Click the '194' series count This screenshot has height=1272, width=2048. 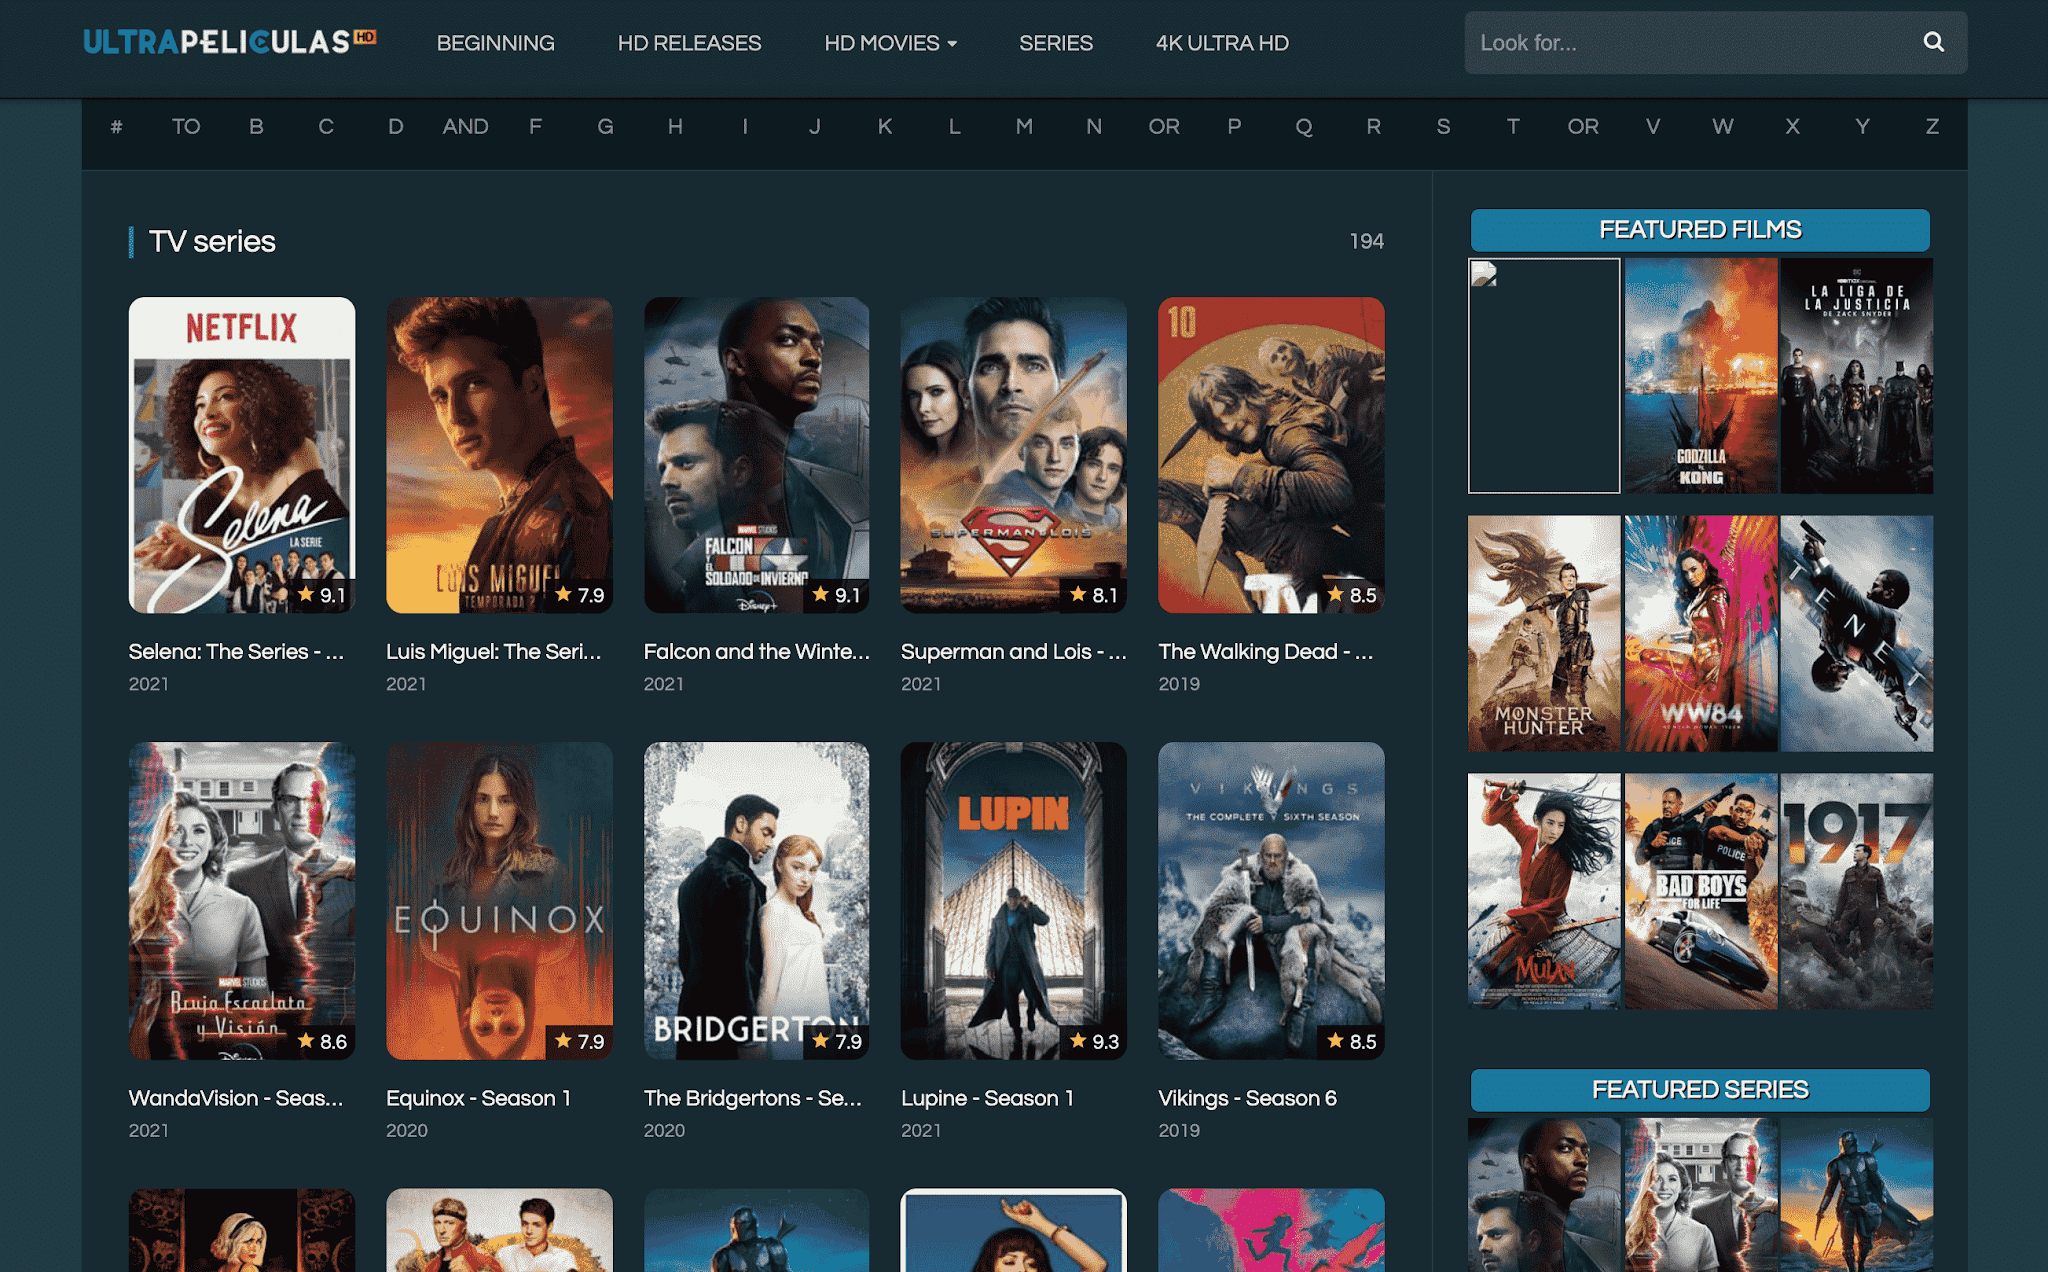pos(1367,241)
